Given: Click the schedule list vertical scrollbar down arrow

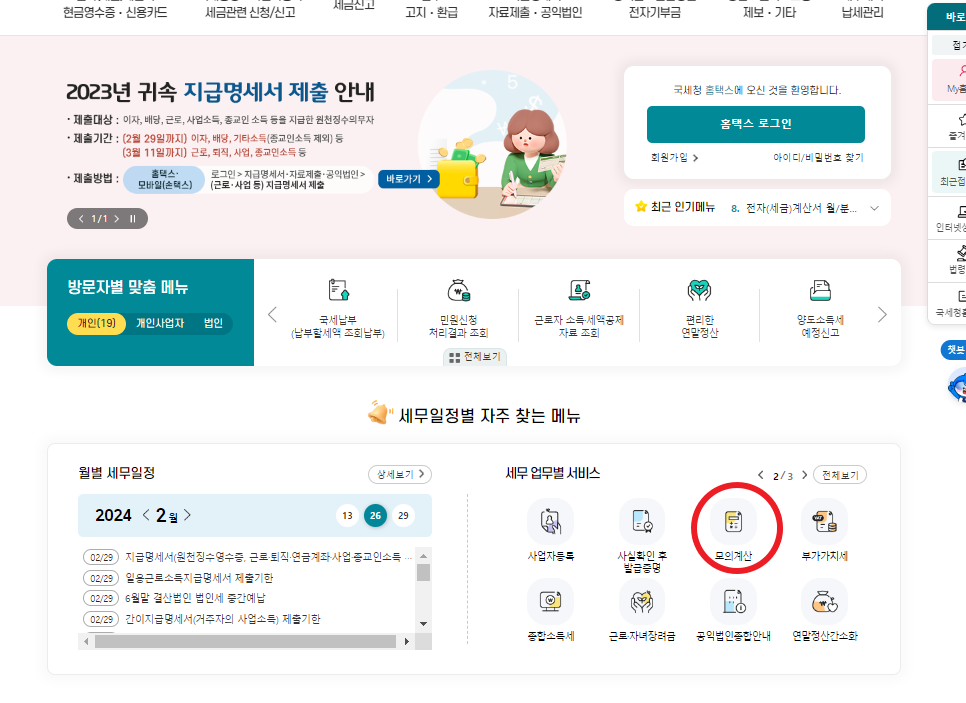Looking at the screenshot, I should click(x=423, y=624).
